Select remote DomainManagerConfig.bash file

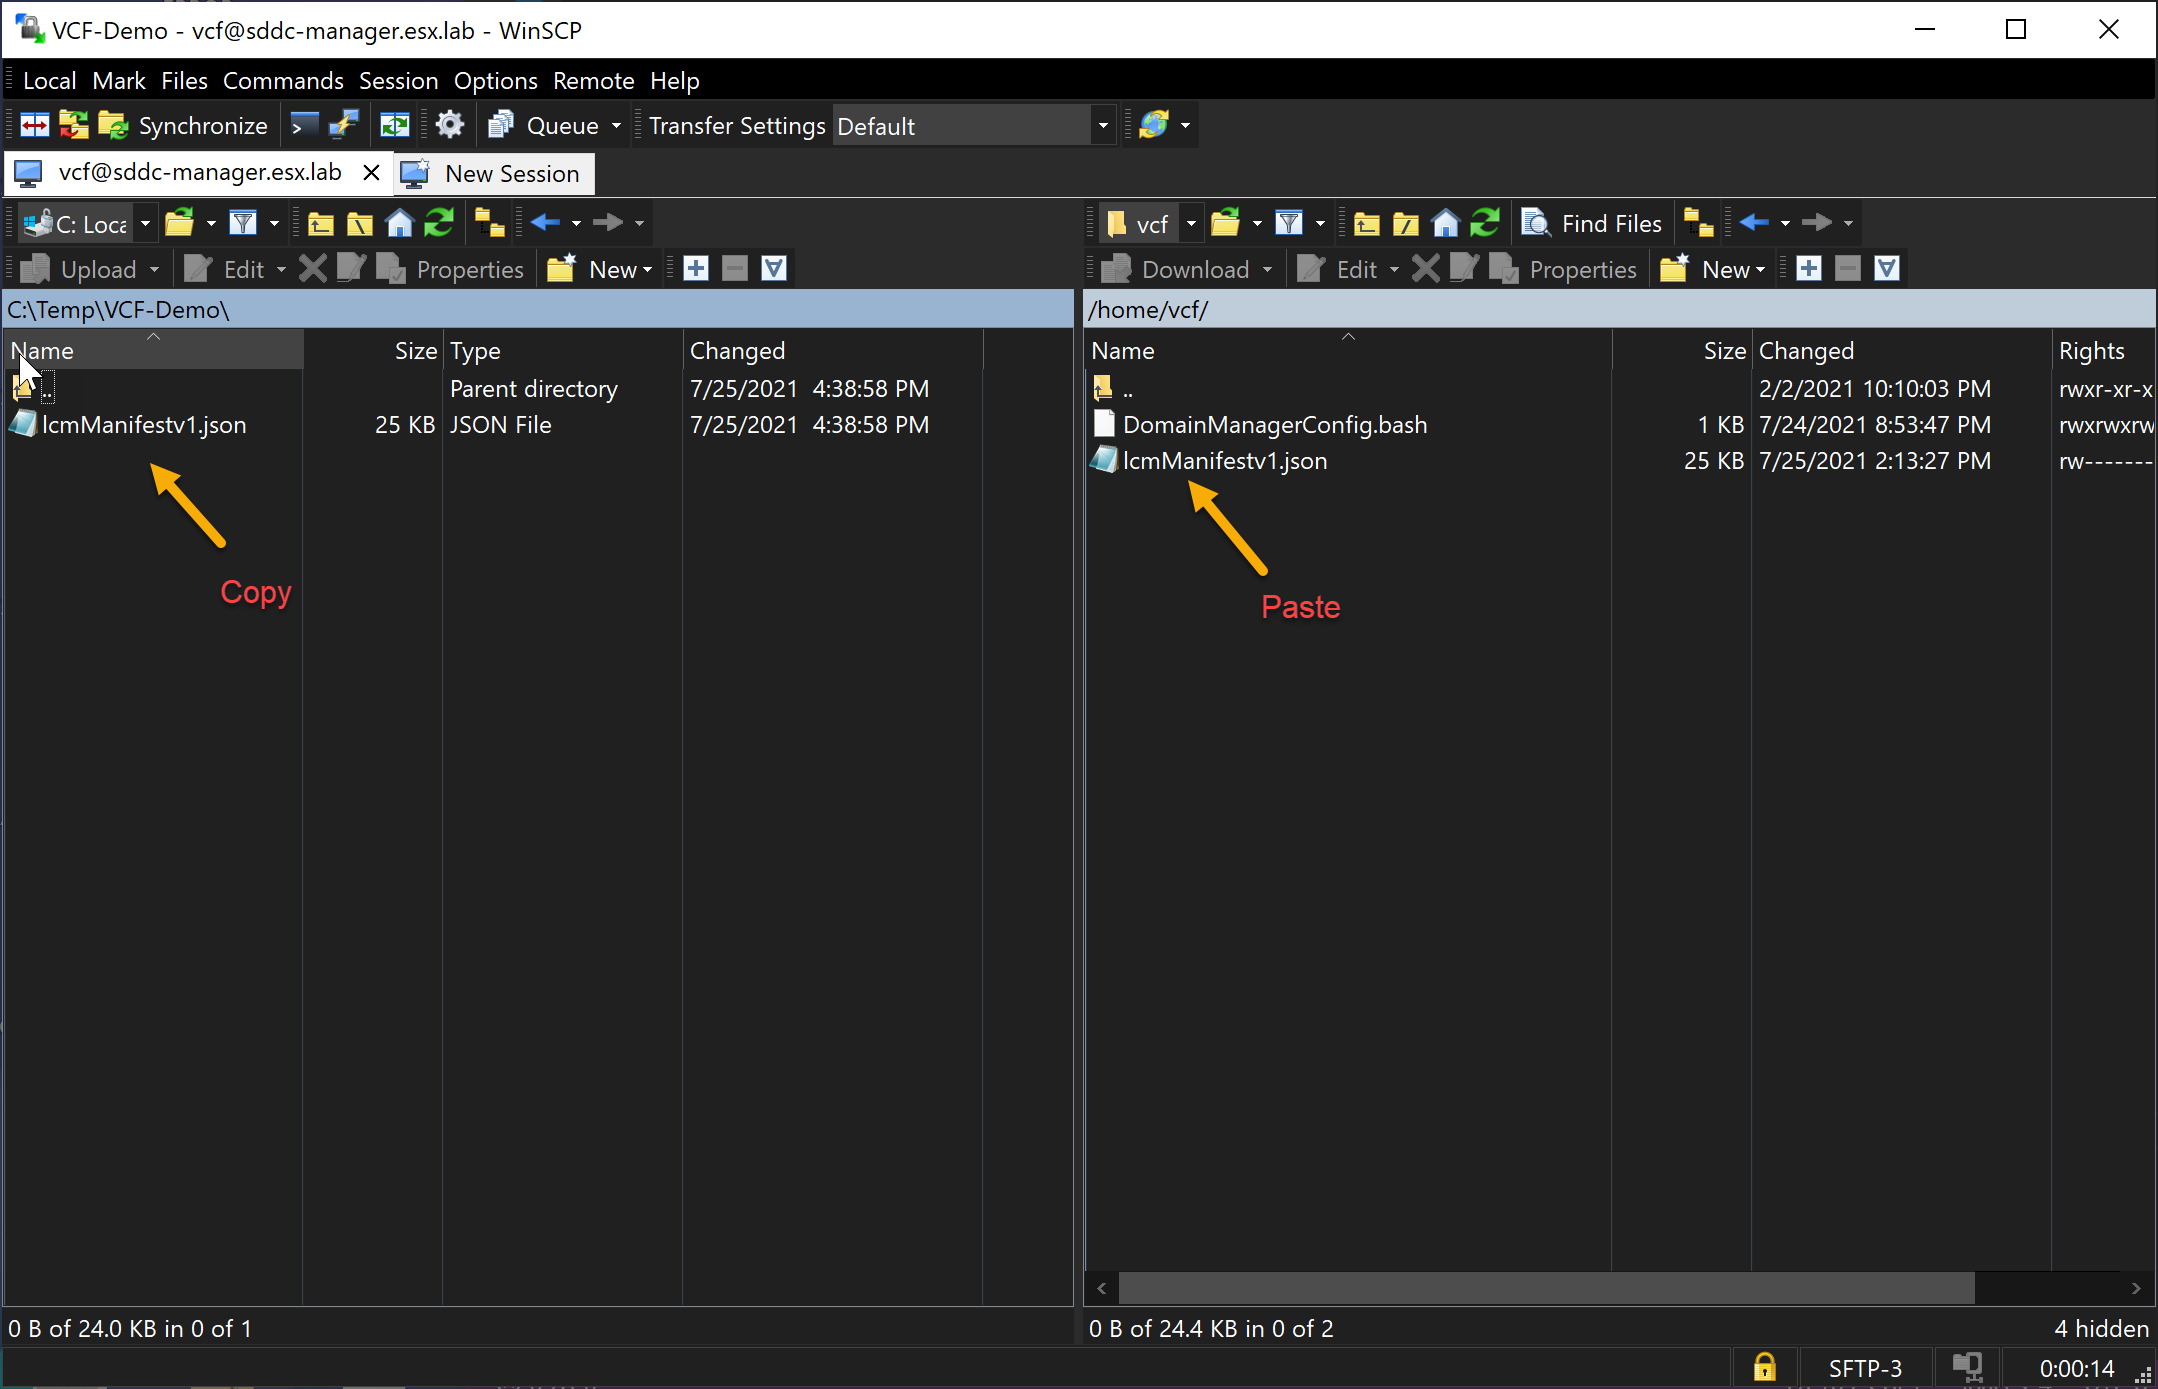(x=1275, y=425)
